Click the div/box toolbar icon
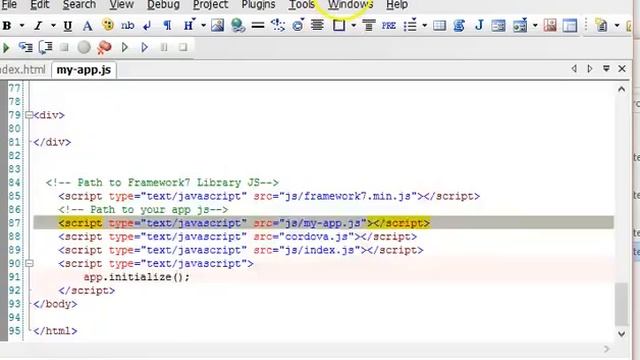 [x=339, y=25]
